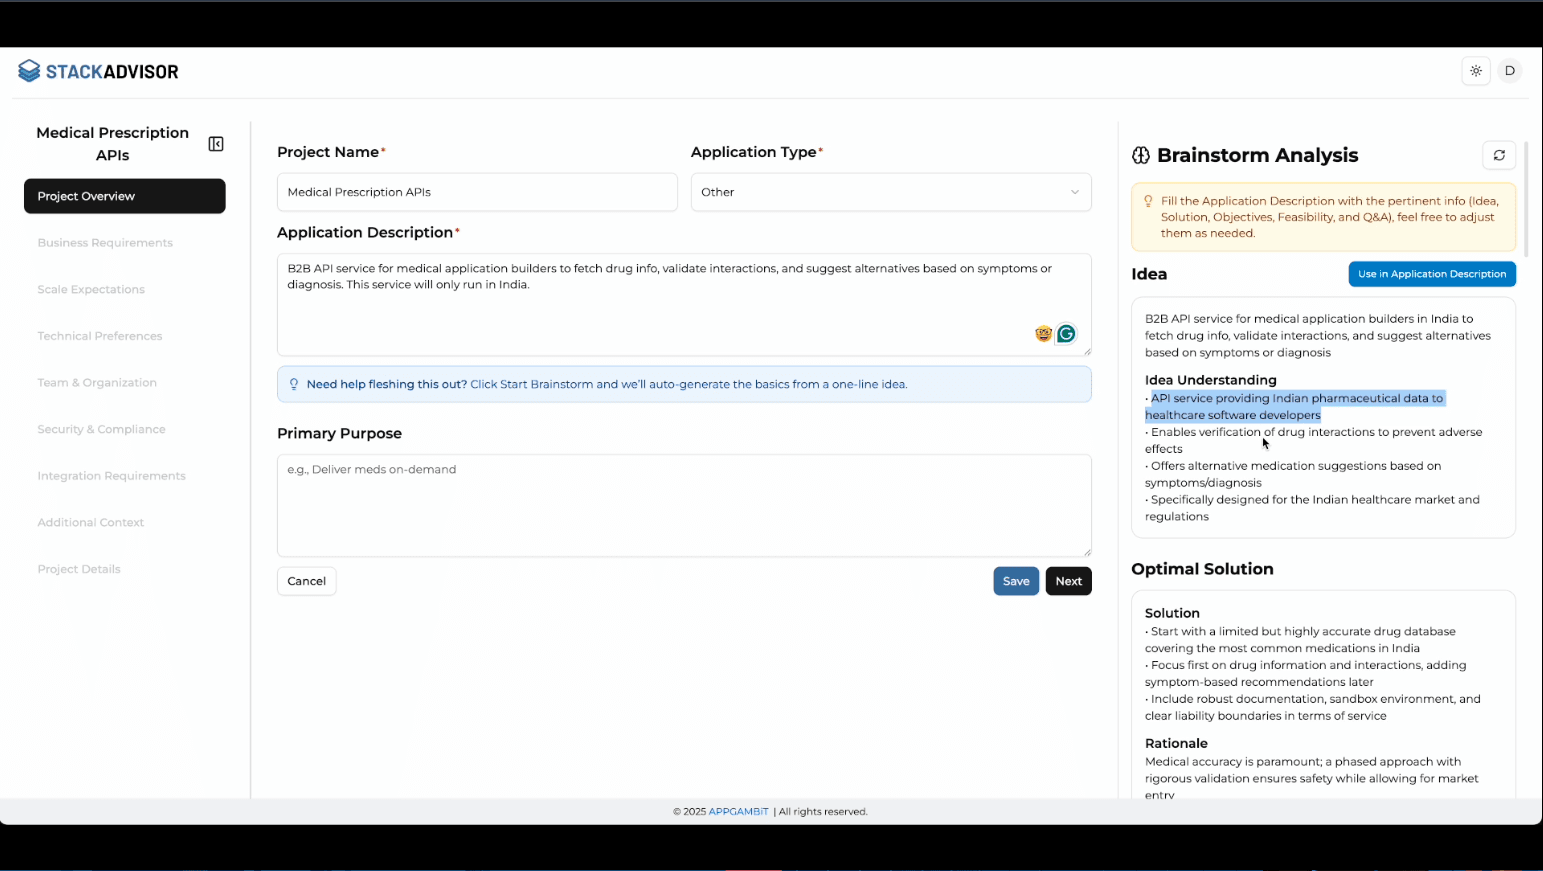The image size is (1543, 871).
Task: Open the Application Type dropdown
Action: (x=890, y=192)
